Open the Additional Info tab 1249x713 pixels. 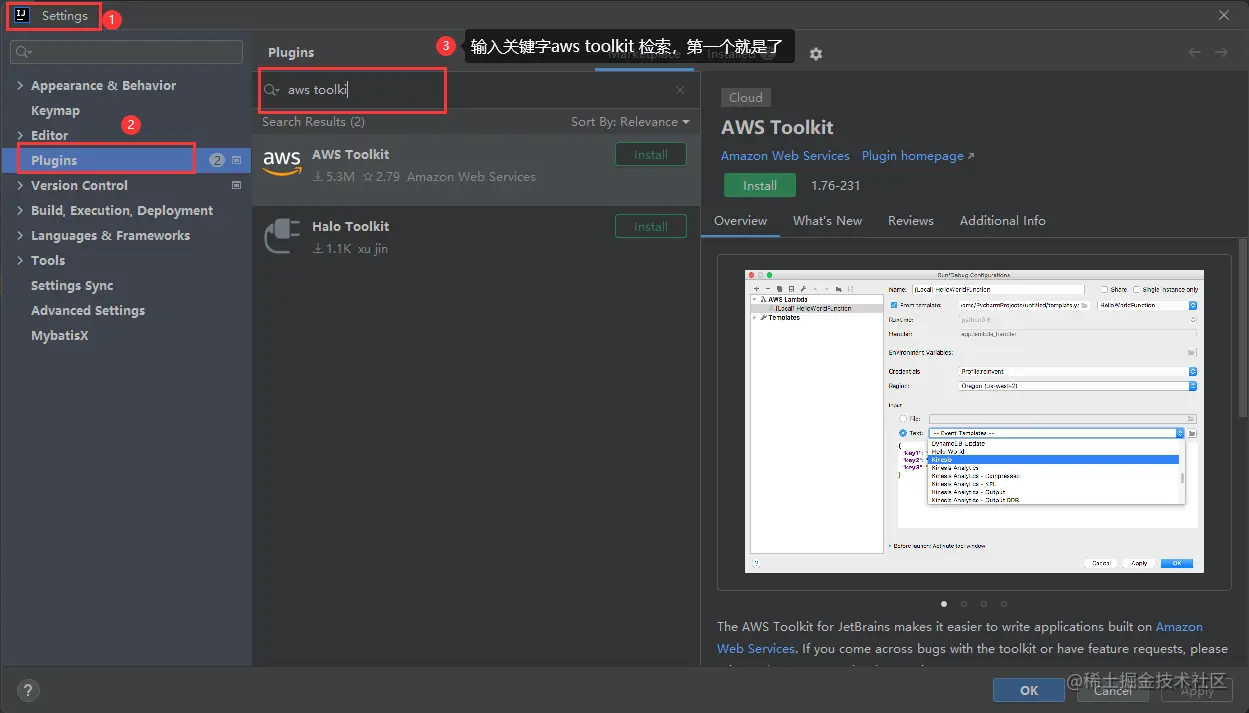click(x=1003, y=221)
